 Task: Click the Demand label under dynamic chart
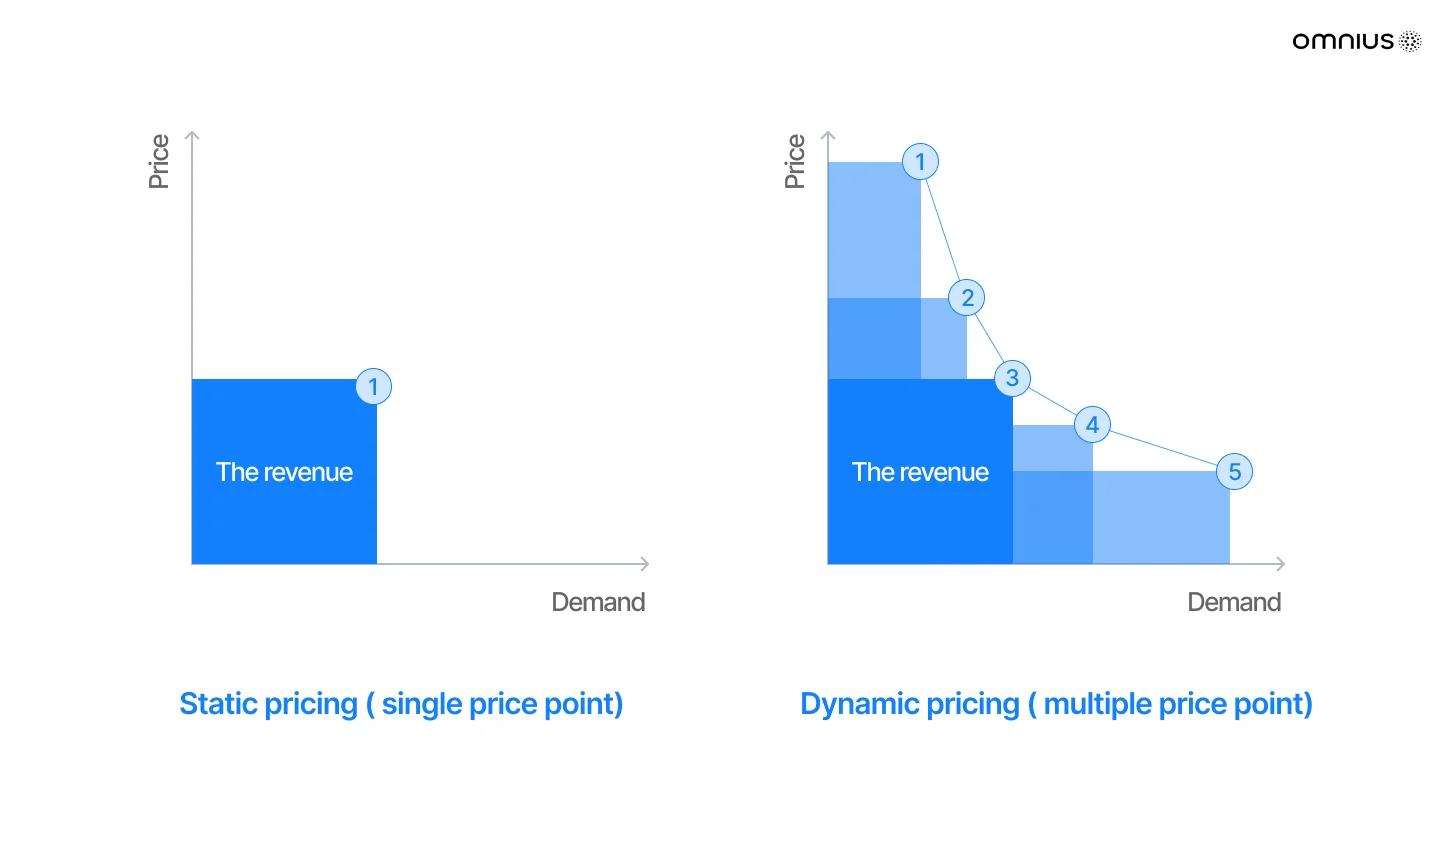(1234, 602)
